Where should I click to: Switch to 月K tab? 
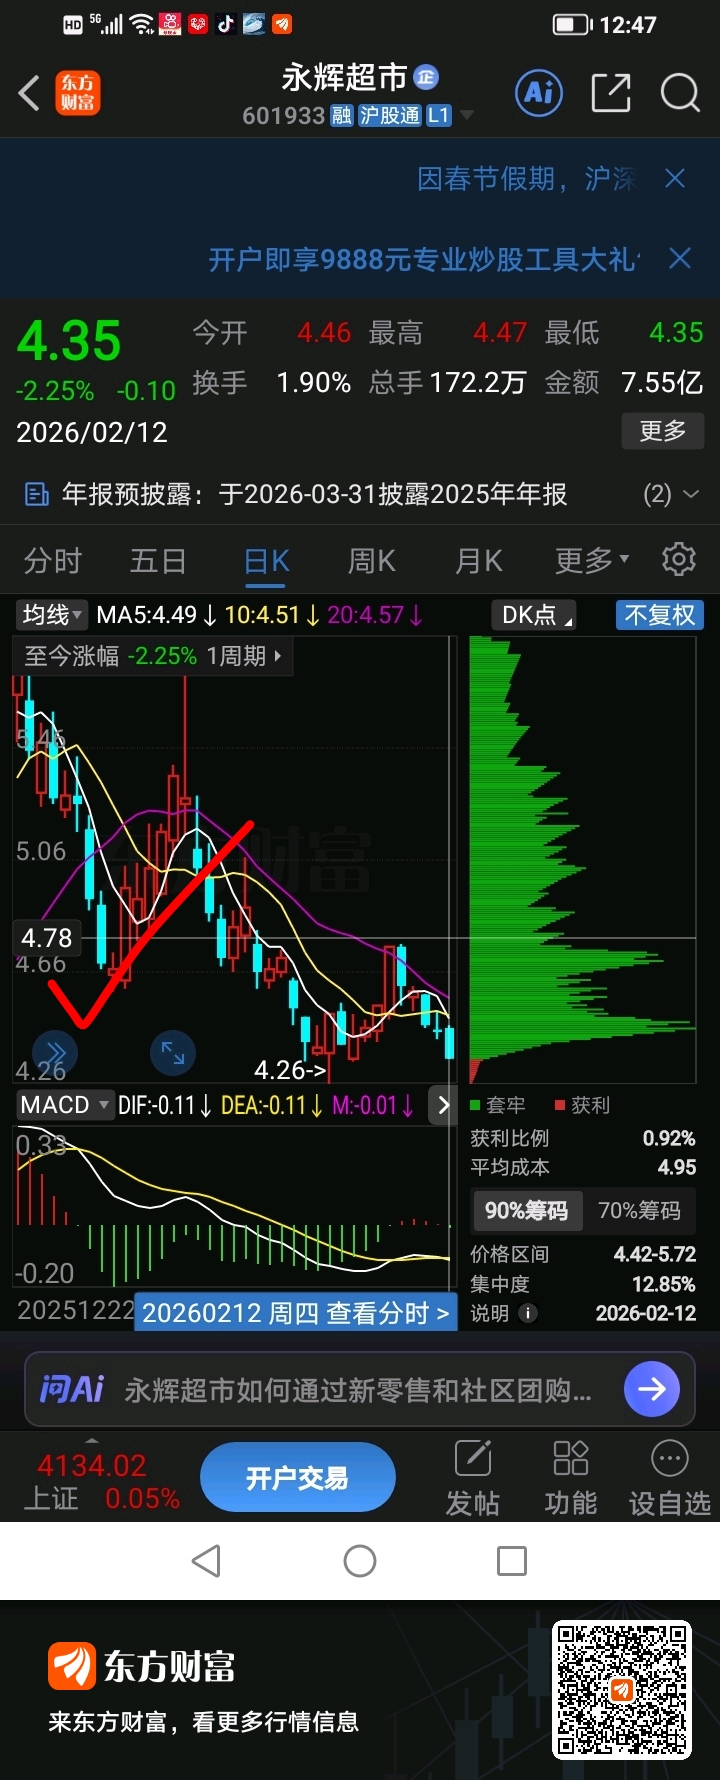tap(478, 560)
